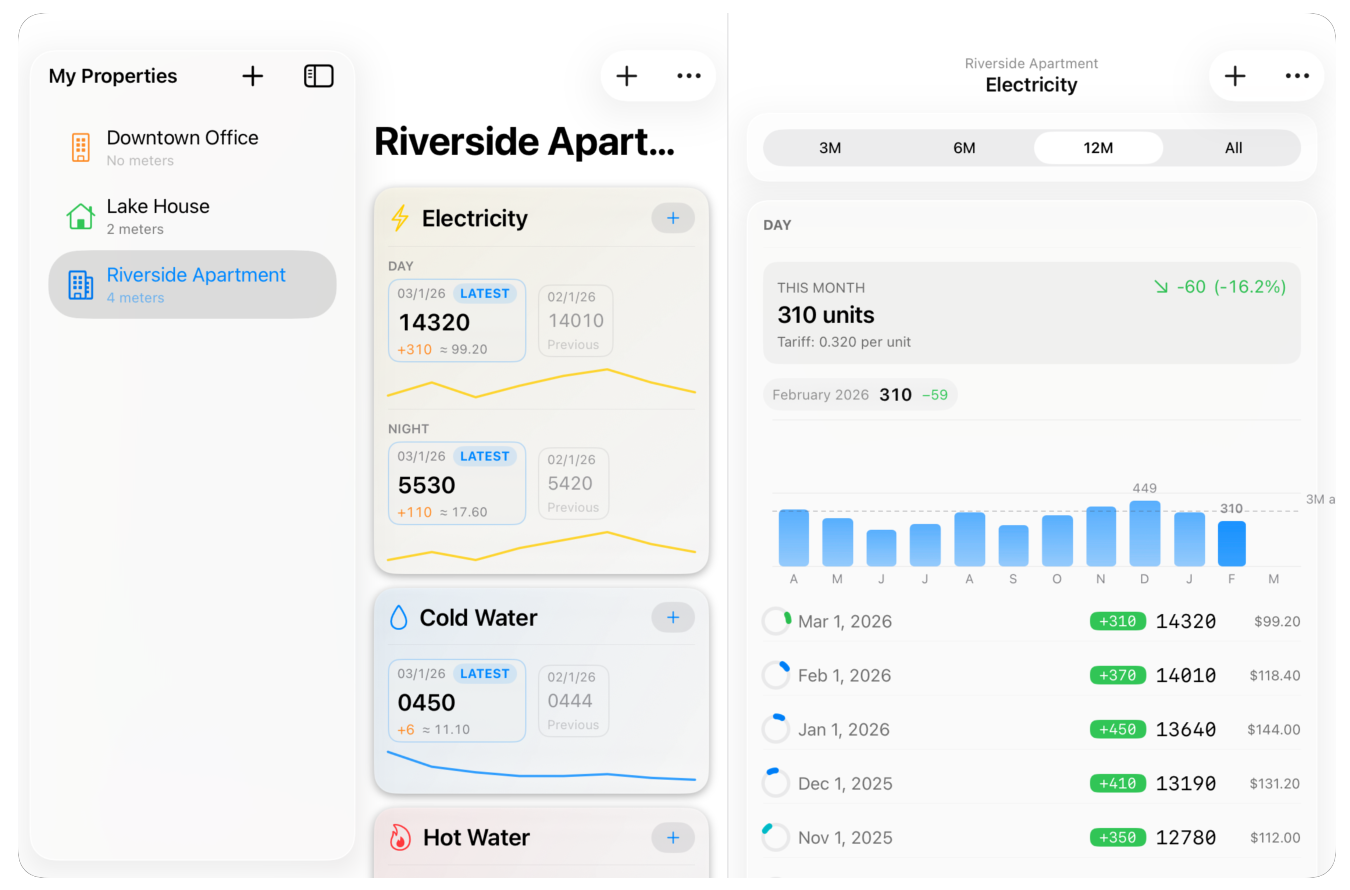Add a reading to the Cold Water card
1350x890 pixels.
673,618
